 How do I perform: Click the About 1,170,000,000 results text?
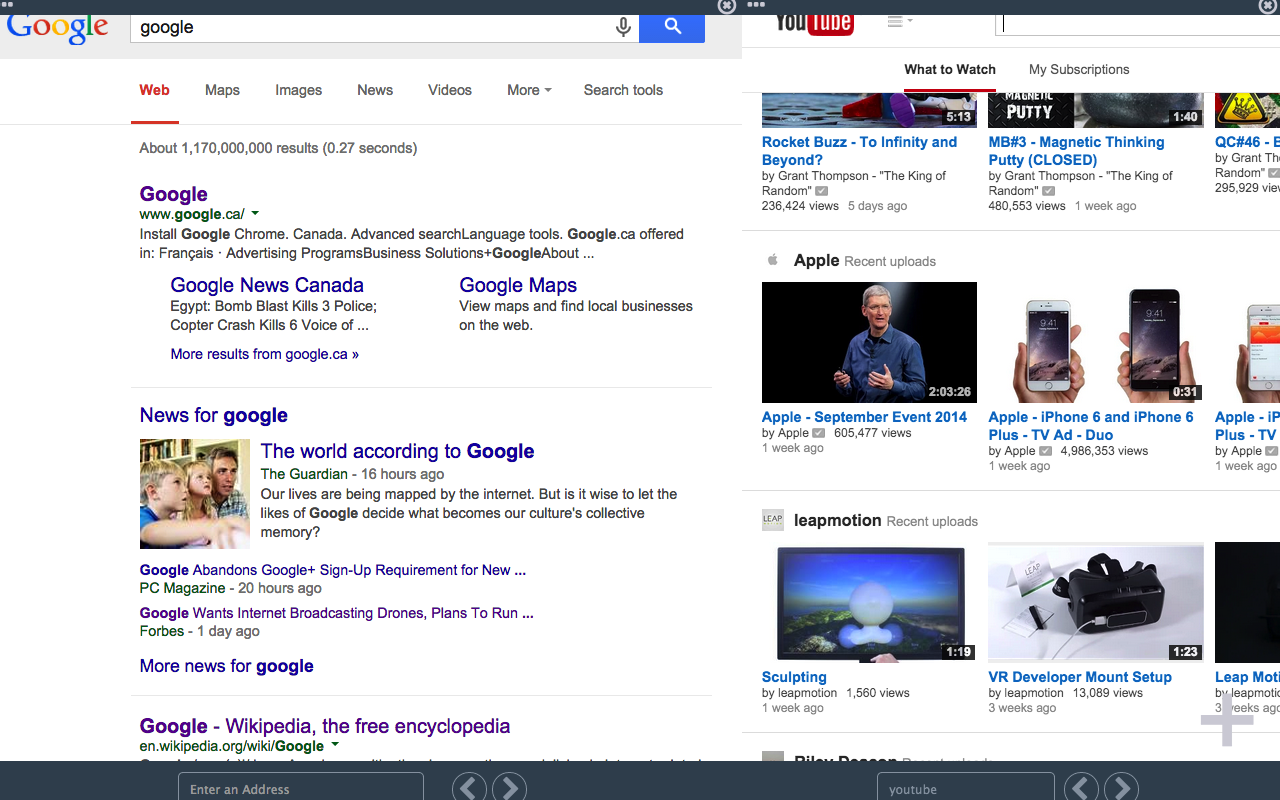tap(278, 148)
